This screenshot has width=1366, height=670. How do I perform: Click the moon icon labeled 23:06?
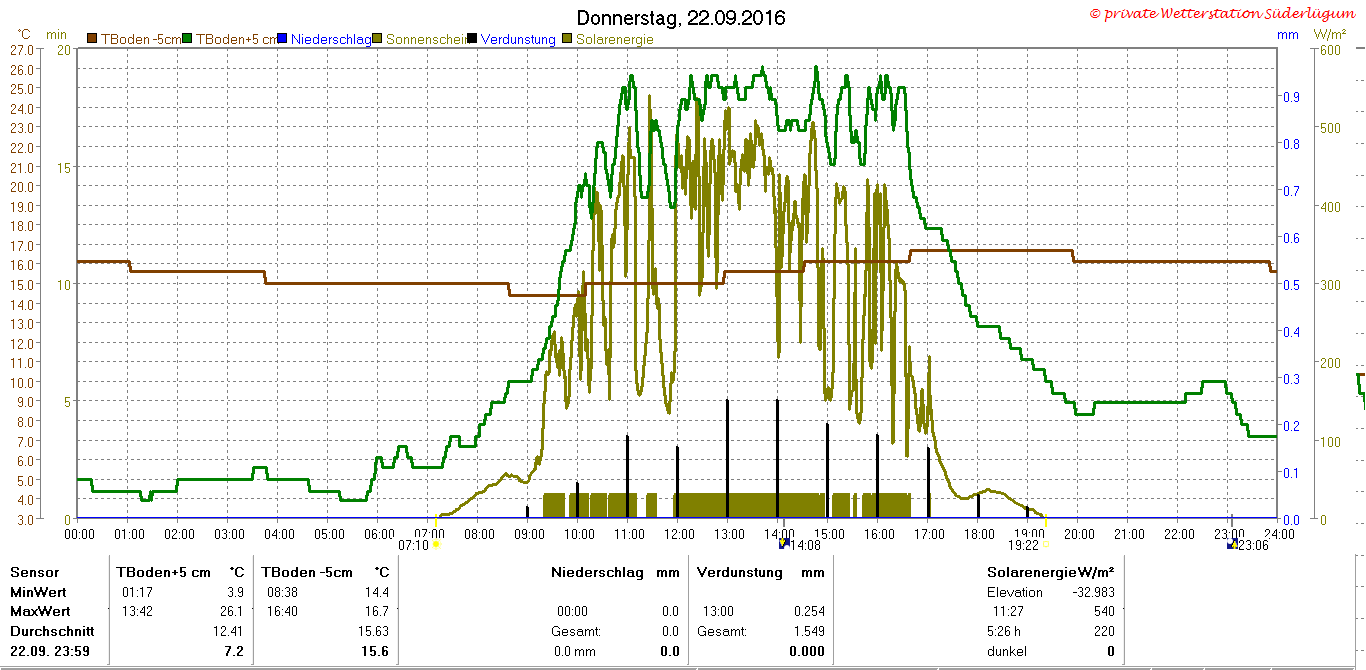click(x=1233, y=543)
